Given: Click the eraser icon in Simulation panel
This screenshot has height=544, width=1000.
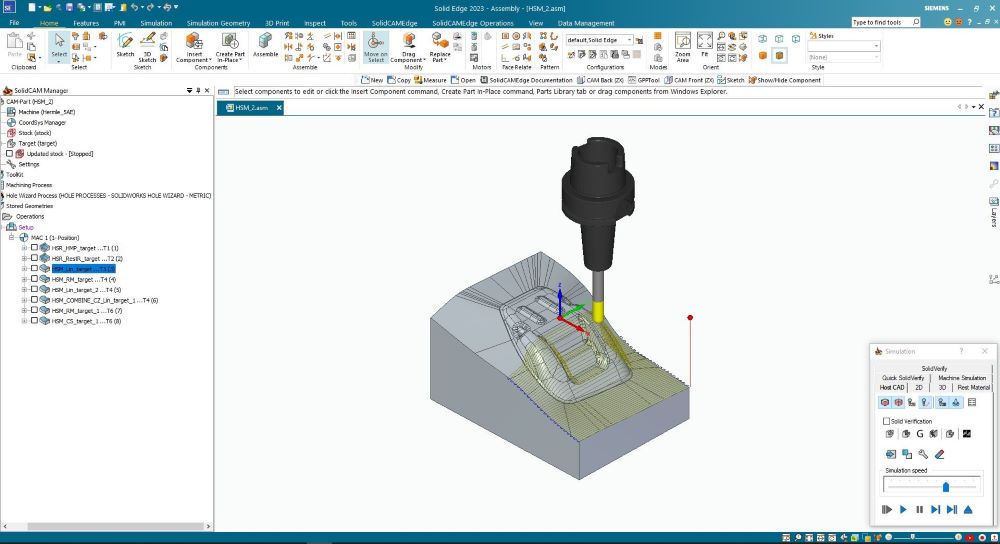Looking at the screenshot, I should 939,454.
